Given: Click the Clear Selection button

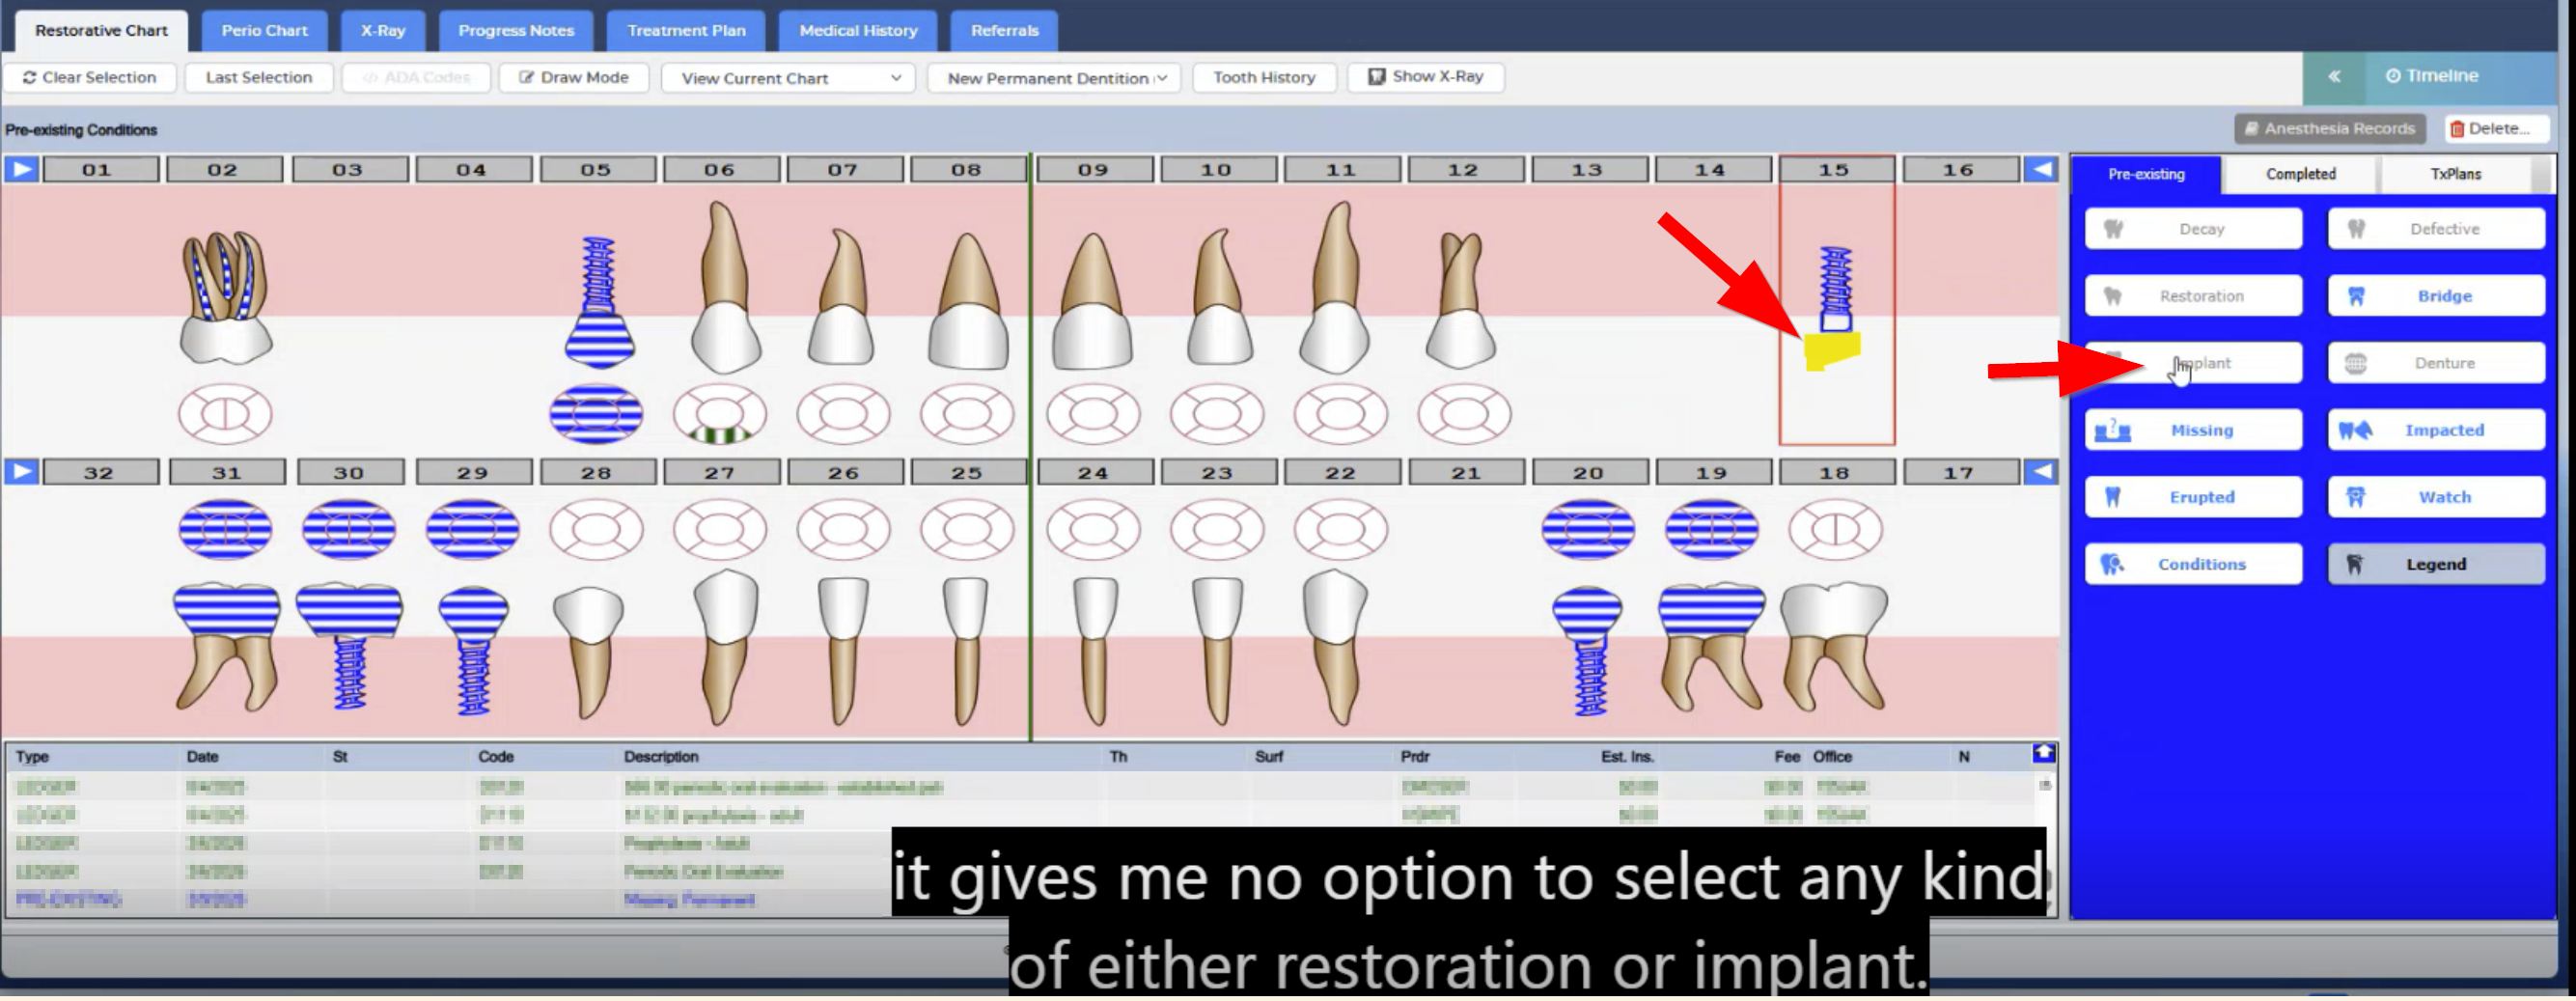Looking at the screenshot, I should point(90,77).
